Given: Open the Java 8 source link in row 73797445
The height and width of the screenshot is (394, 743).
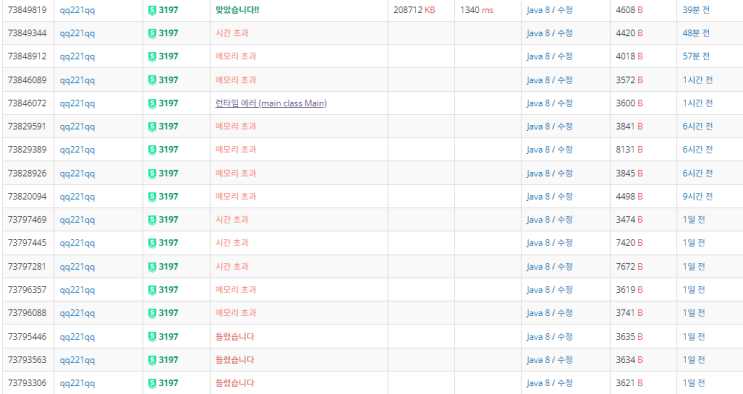Looking at the screenshot, I should 538,243.
